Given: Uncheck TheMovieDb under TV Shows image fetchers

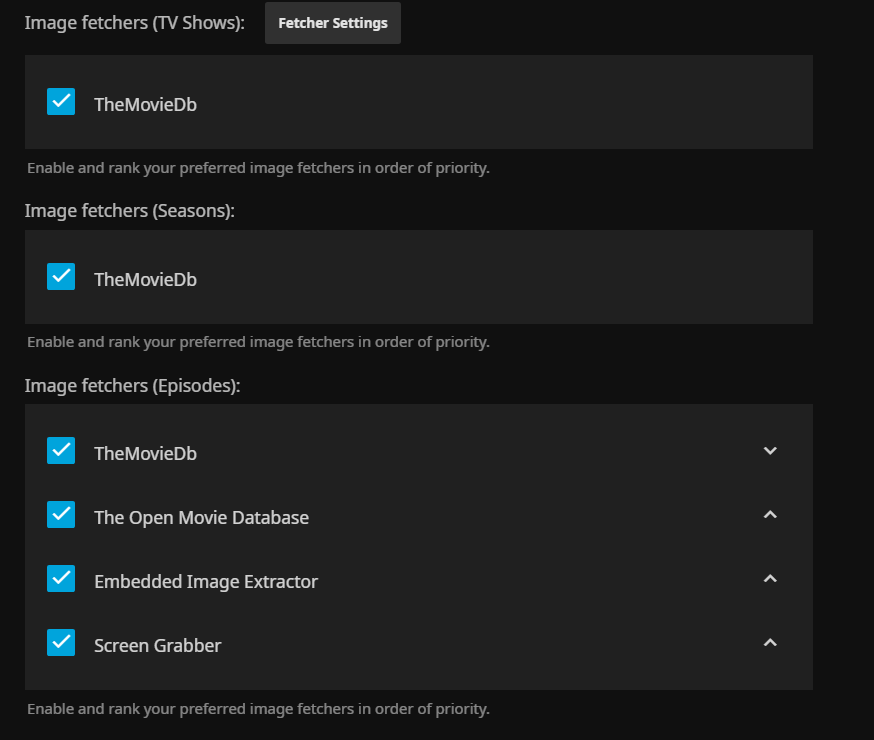Looking at the screenshot, I should pyautogui.click(x=61, y=102).
